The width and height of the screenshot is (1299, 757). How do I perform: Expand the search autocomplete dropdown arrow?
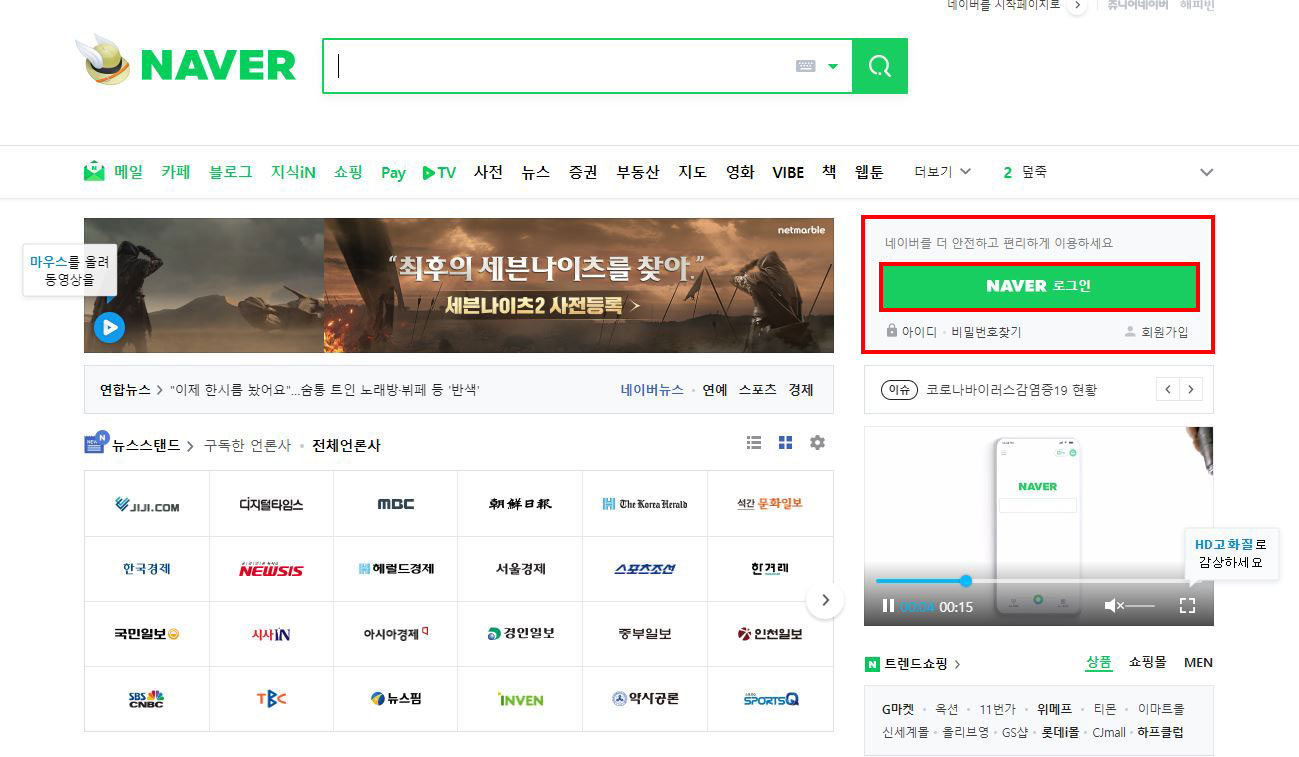pyautogui.click(x=833, y=66)
